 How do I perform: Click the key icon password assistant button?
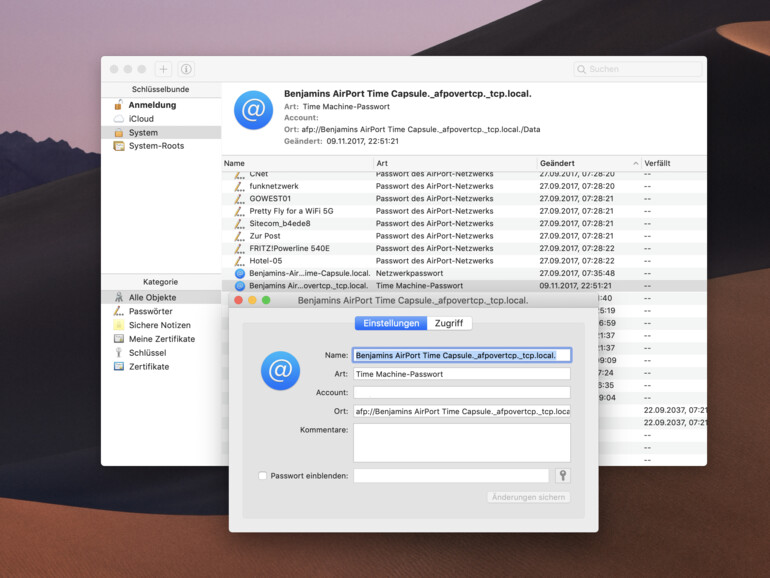point(563,476)
